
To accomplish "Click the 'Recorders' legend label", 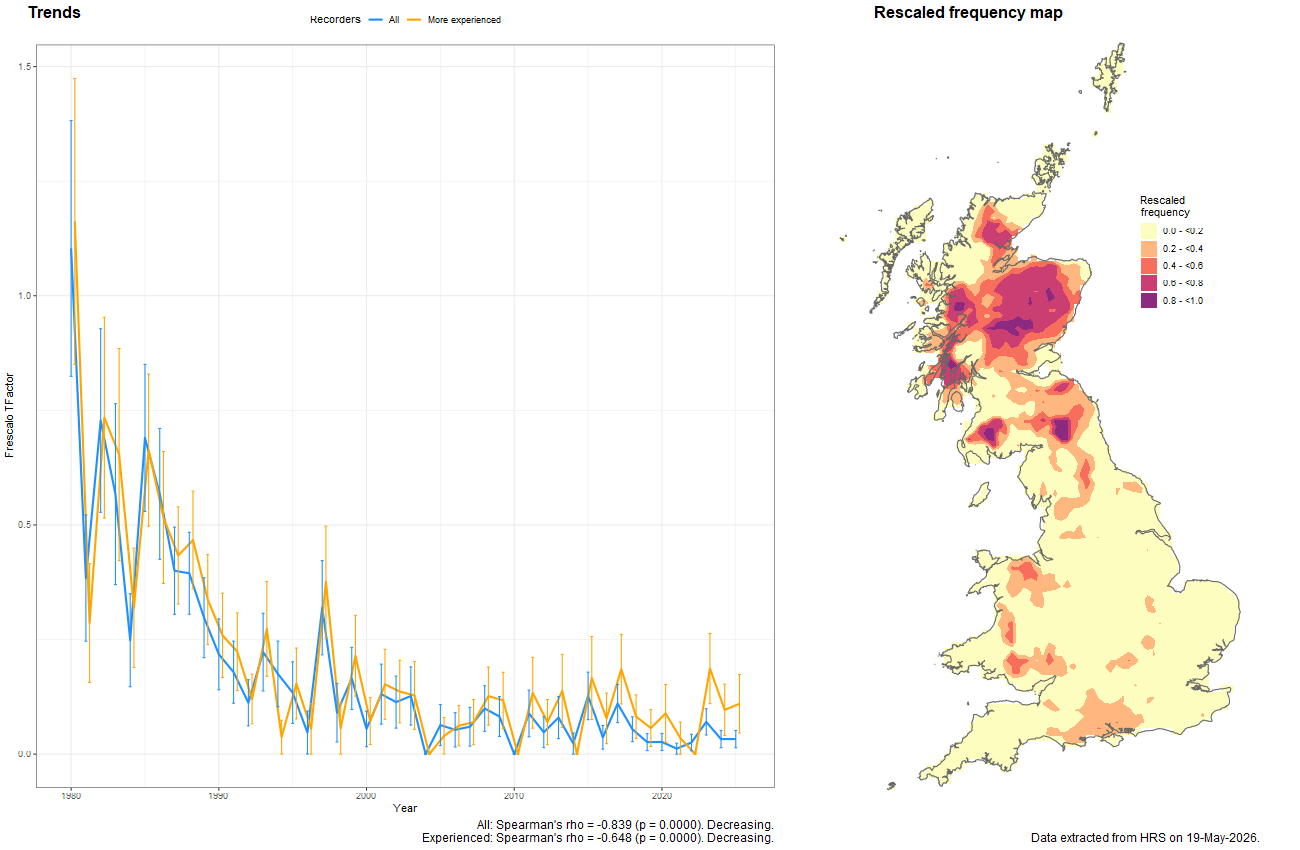I will point(335,20).
